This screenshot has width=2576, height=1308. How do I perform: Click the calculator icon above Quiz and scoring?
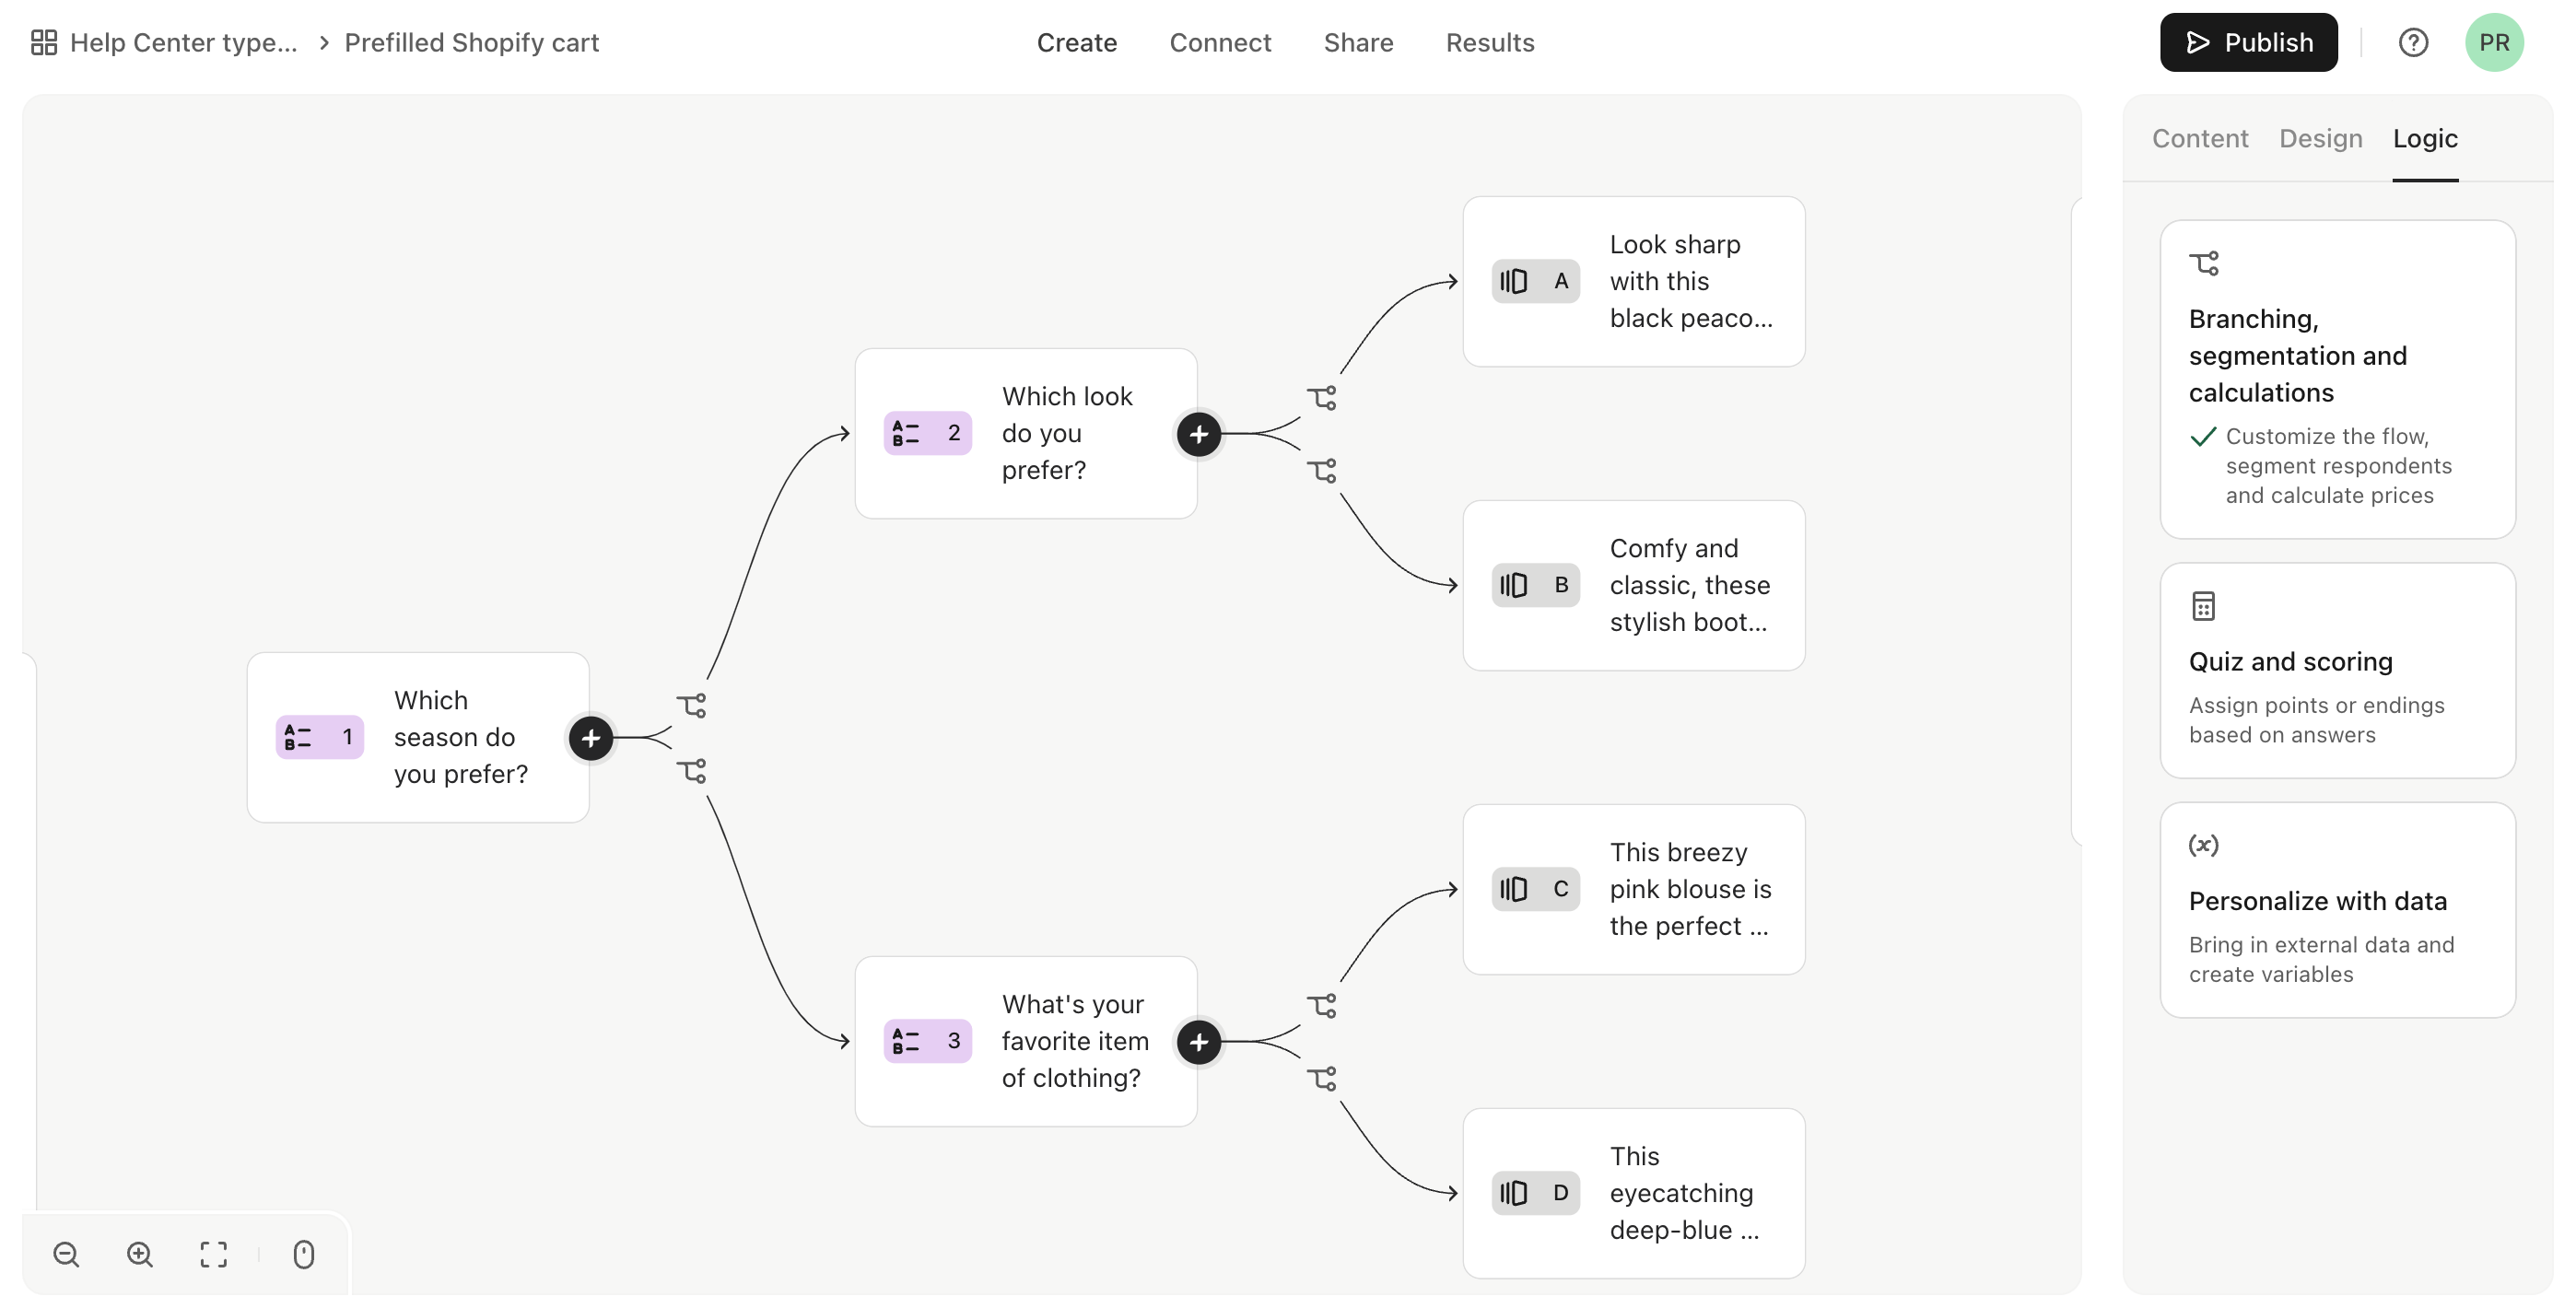2203,606
